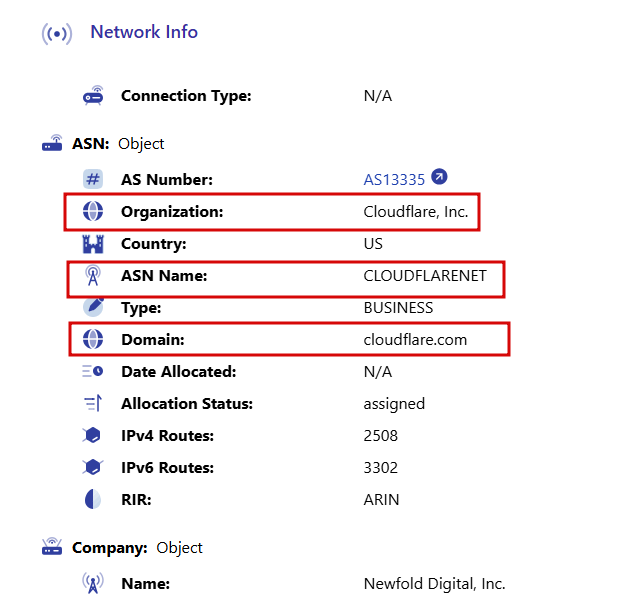Image resolution: width=618 pixels, height=596 pixels.
Task: Click the cube icon beside IPv4 Routes
Action: point(93,435)
